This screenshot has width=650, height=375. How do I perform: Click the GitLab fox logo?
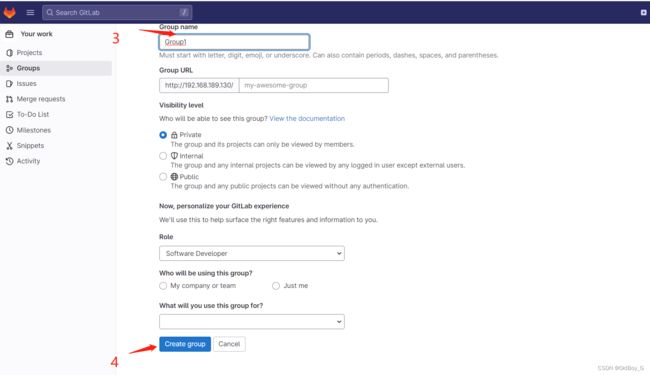[x=10, y=13]
